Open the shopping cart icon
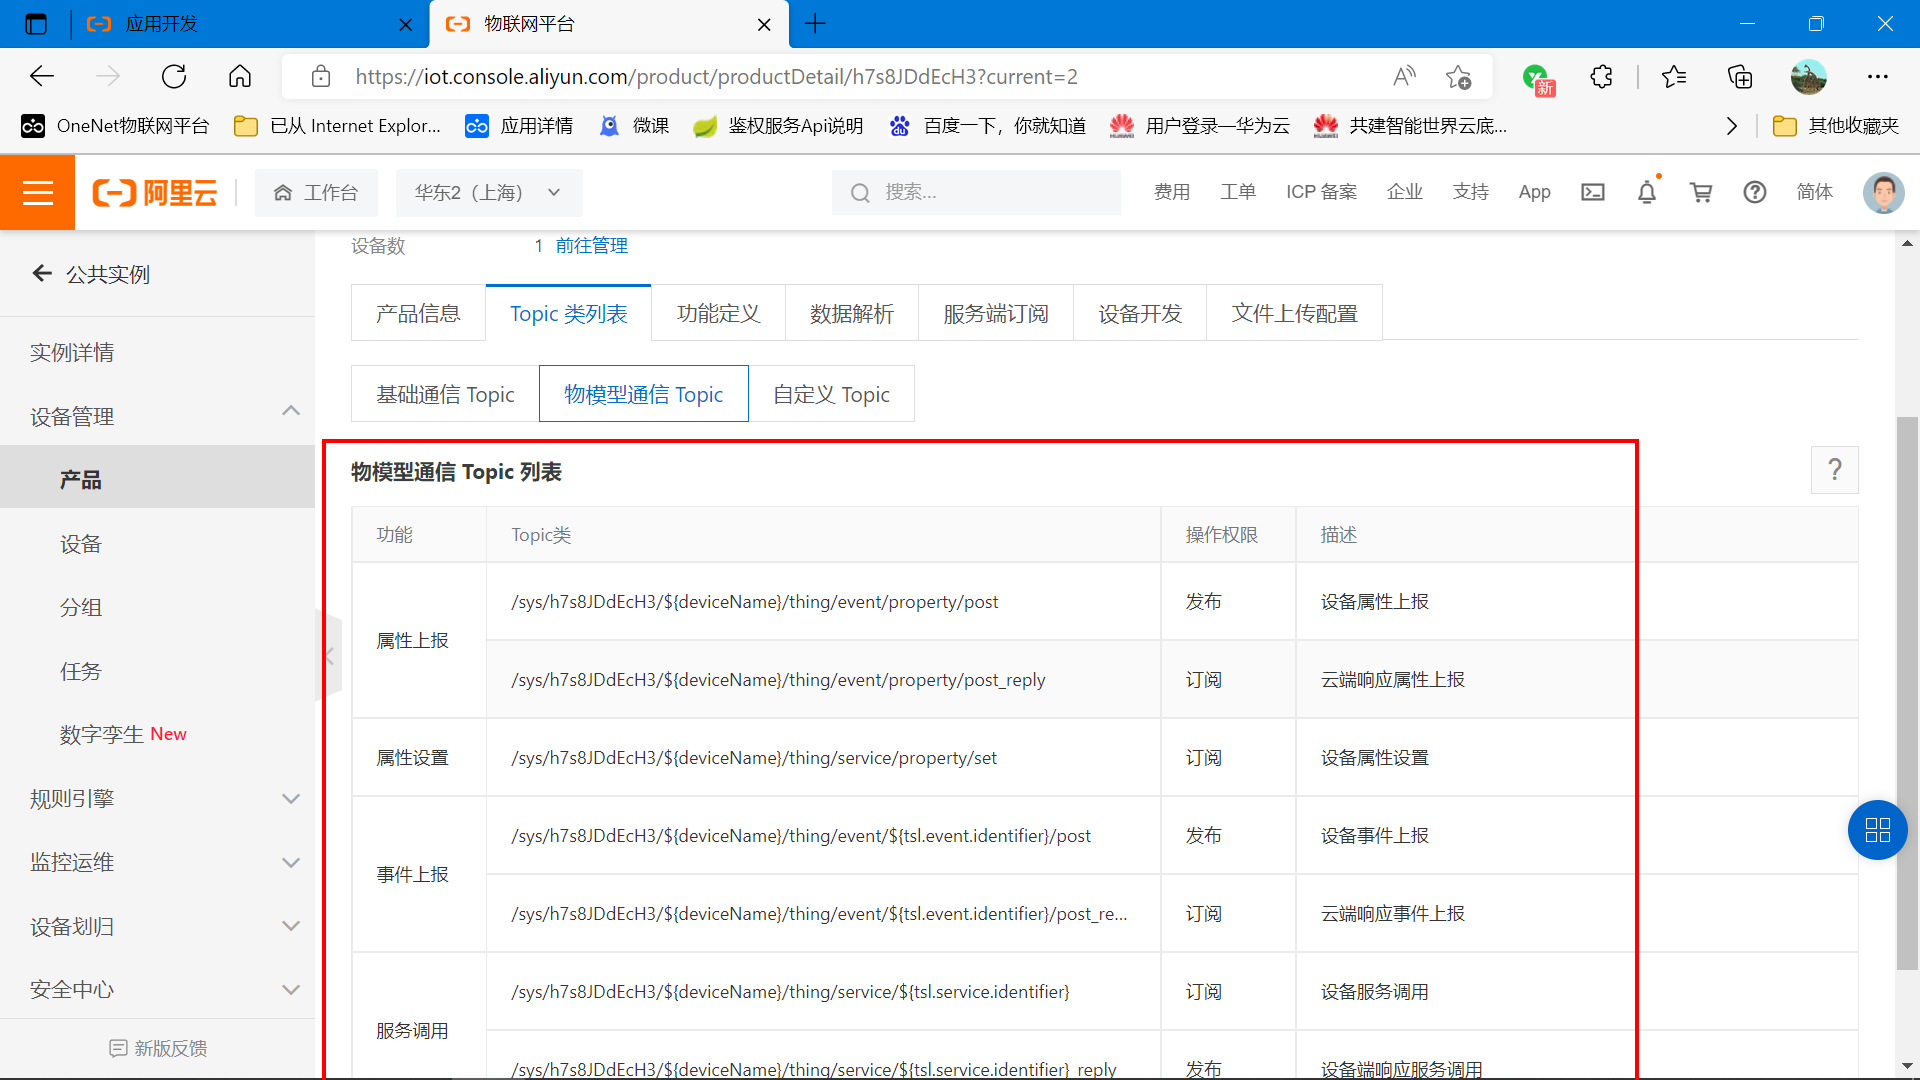 coord(1701,192)
